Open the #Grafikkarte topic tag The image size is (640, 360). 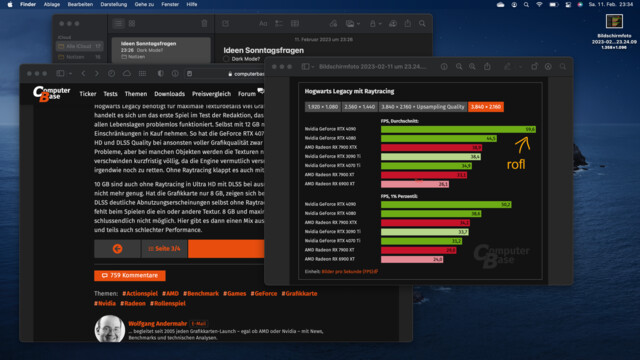(x=299, y=293)
